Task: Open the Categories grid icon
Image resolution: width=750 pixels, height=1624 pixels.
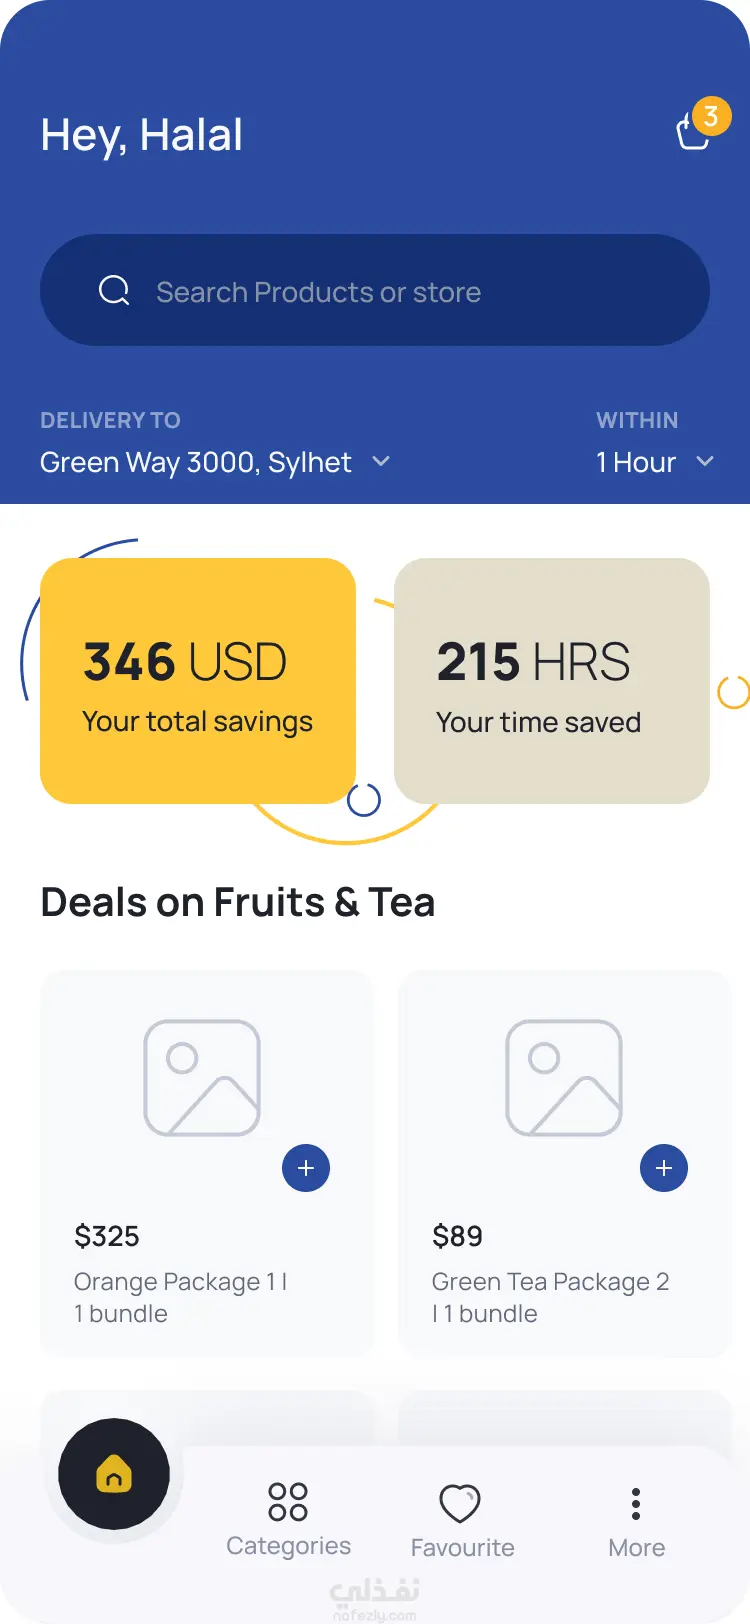Action: click(x=288, y=1501)
